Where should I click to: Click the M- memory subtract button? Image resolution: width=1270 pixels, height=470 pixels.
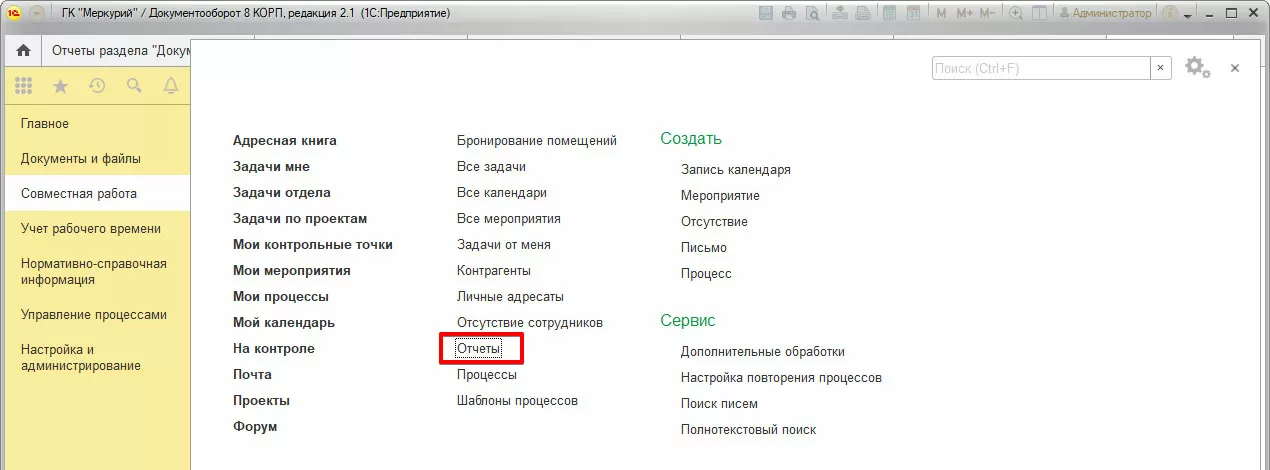coord(987,13)
